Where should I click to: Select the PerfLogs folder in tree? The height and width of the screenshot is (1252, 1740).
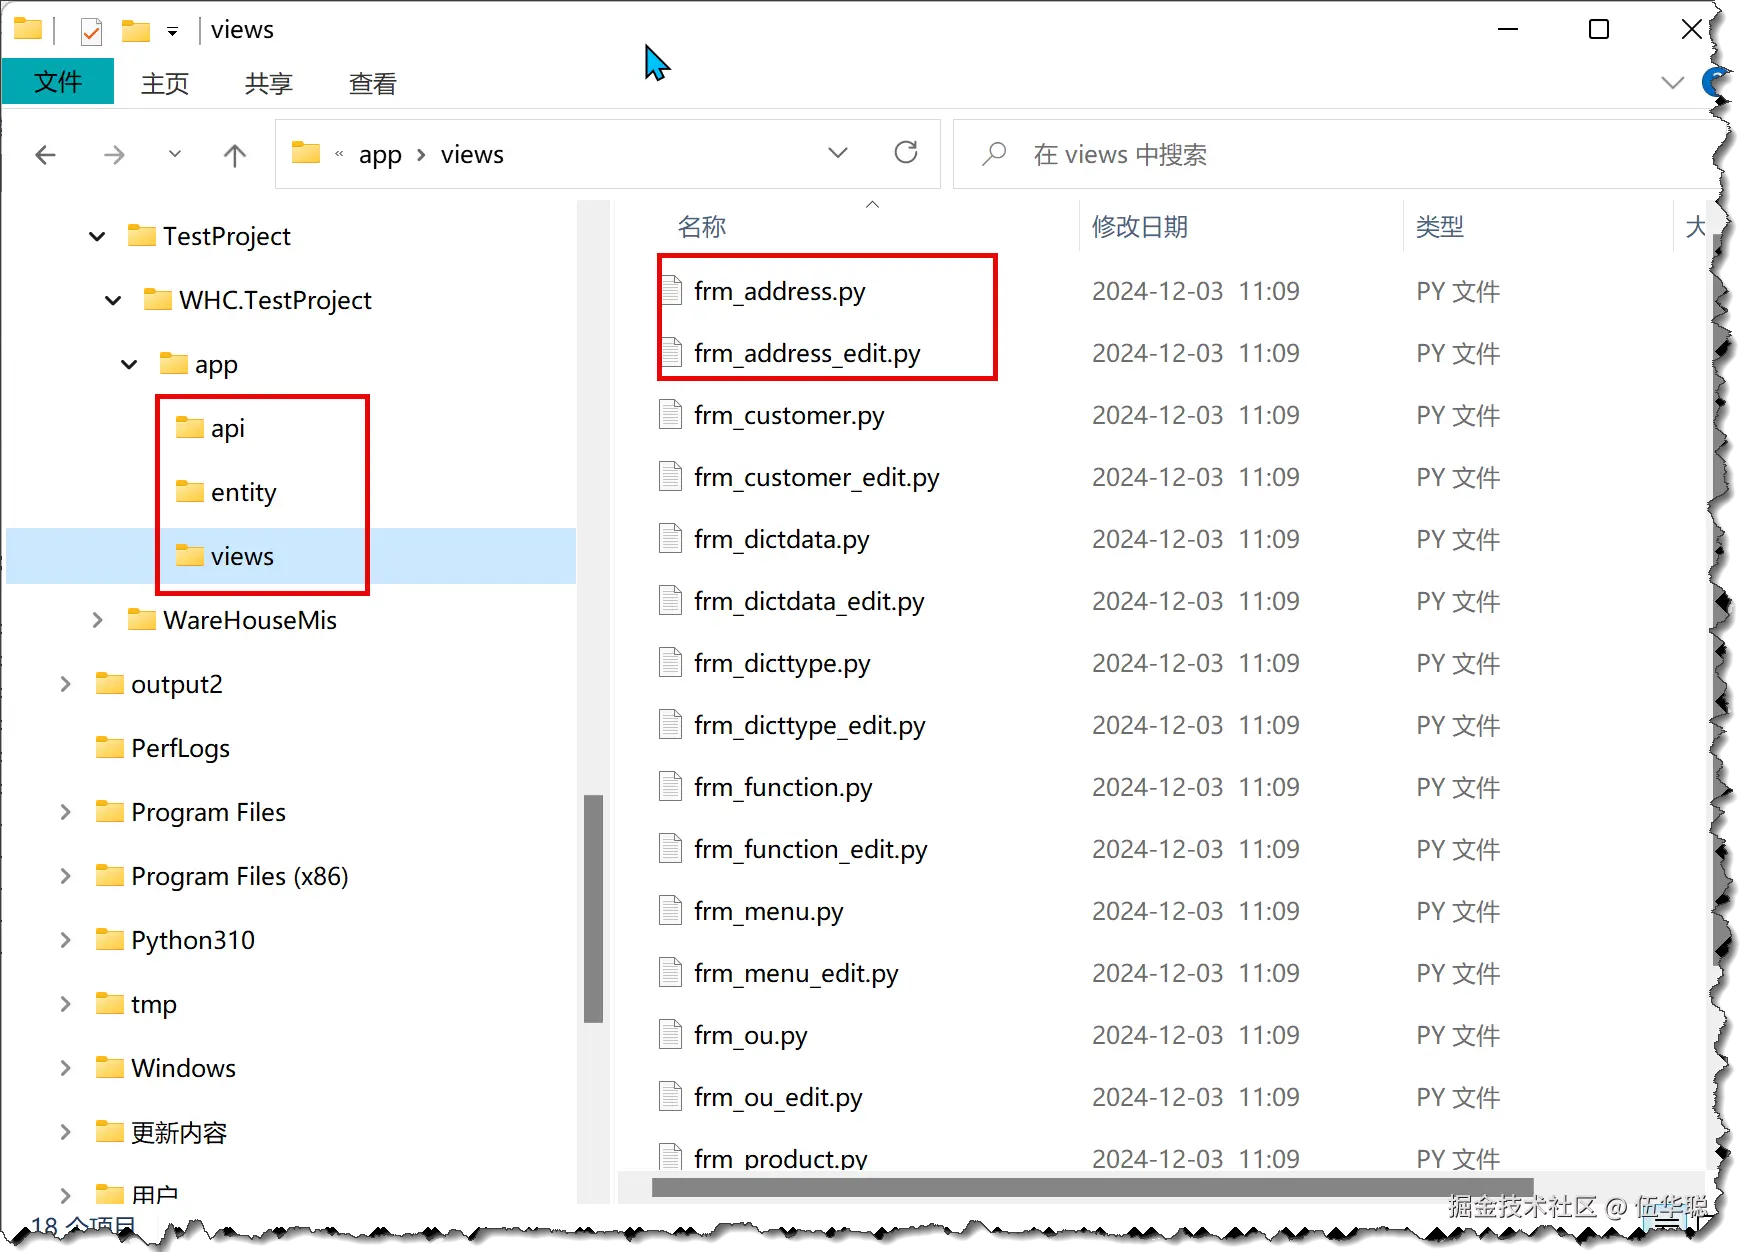point(163,748)
